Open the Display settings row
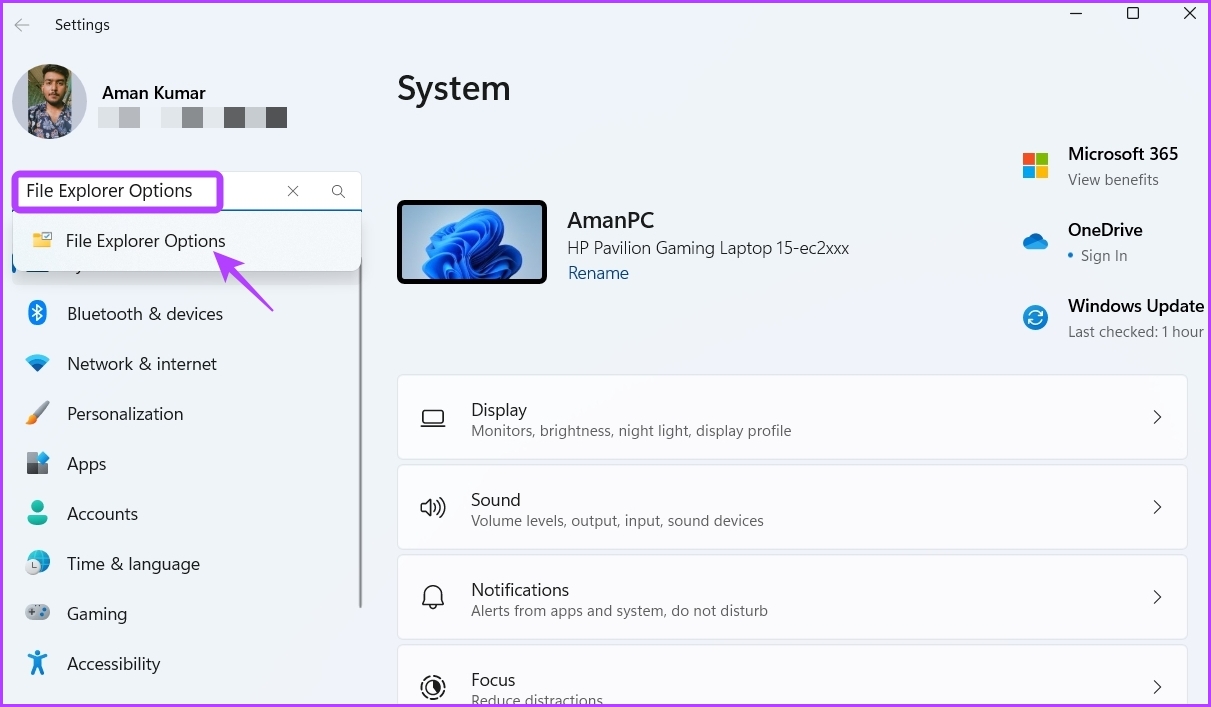This screenshot has width=1211, height=707. (792, 418)
